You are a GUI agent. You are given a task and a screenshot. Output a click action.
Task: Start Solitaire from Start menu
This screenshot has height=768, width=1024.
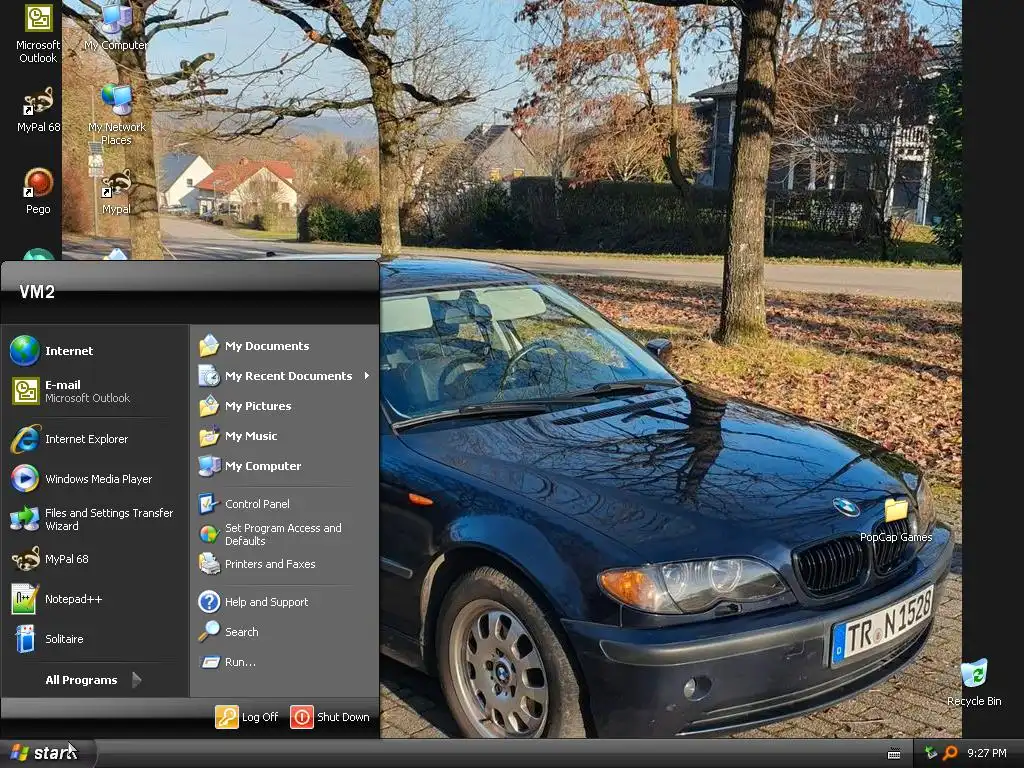[x=94, y=639]
